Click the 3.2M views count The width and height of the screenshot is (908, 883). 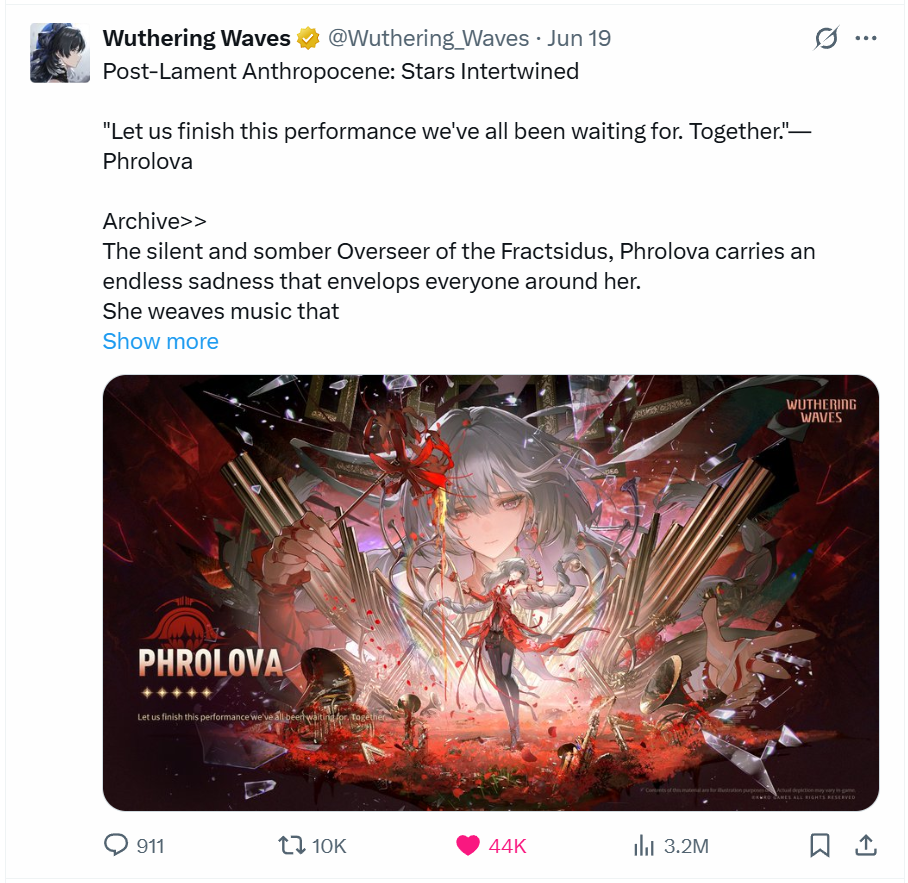click(x=686, y=846)
